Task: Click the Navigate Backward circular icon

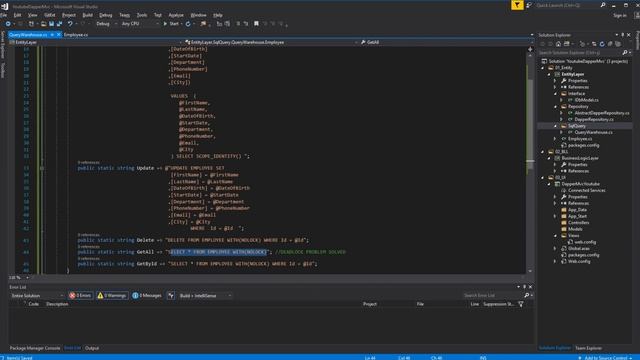Action: (x=8, y=24)
